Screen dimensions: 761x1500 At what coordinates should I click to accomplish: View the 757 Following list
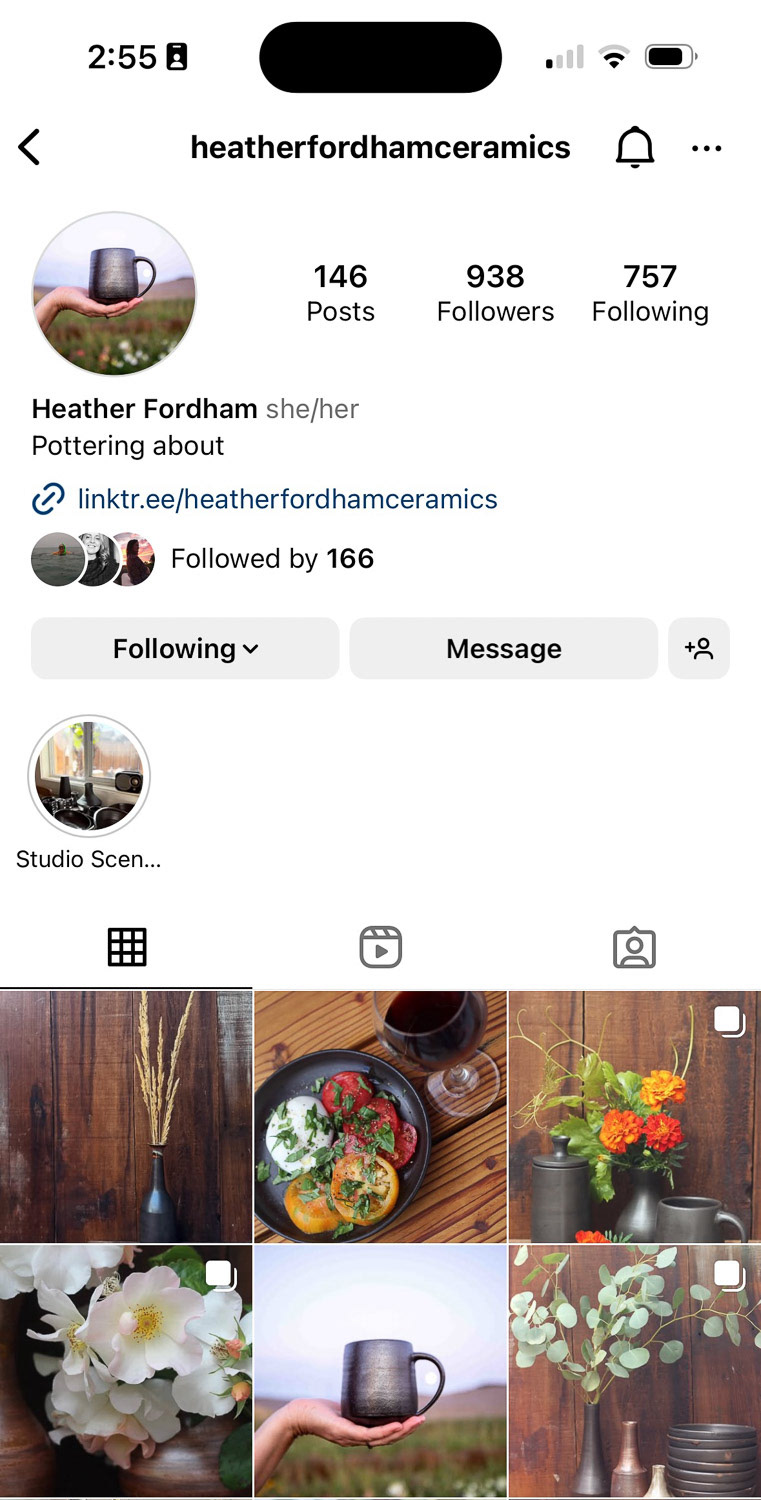pyautogui.click(x=650, y=293)
